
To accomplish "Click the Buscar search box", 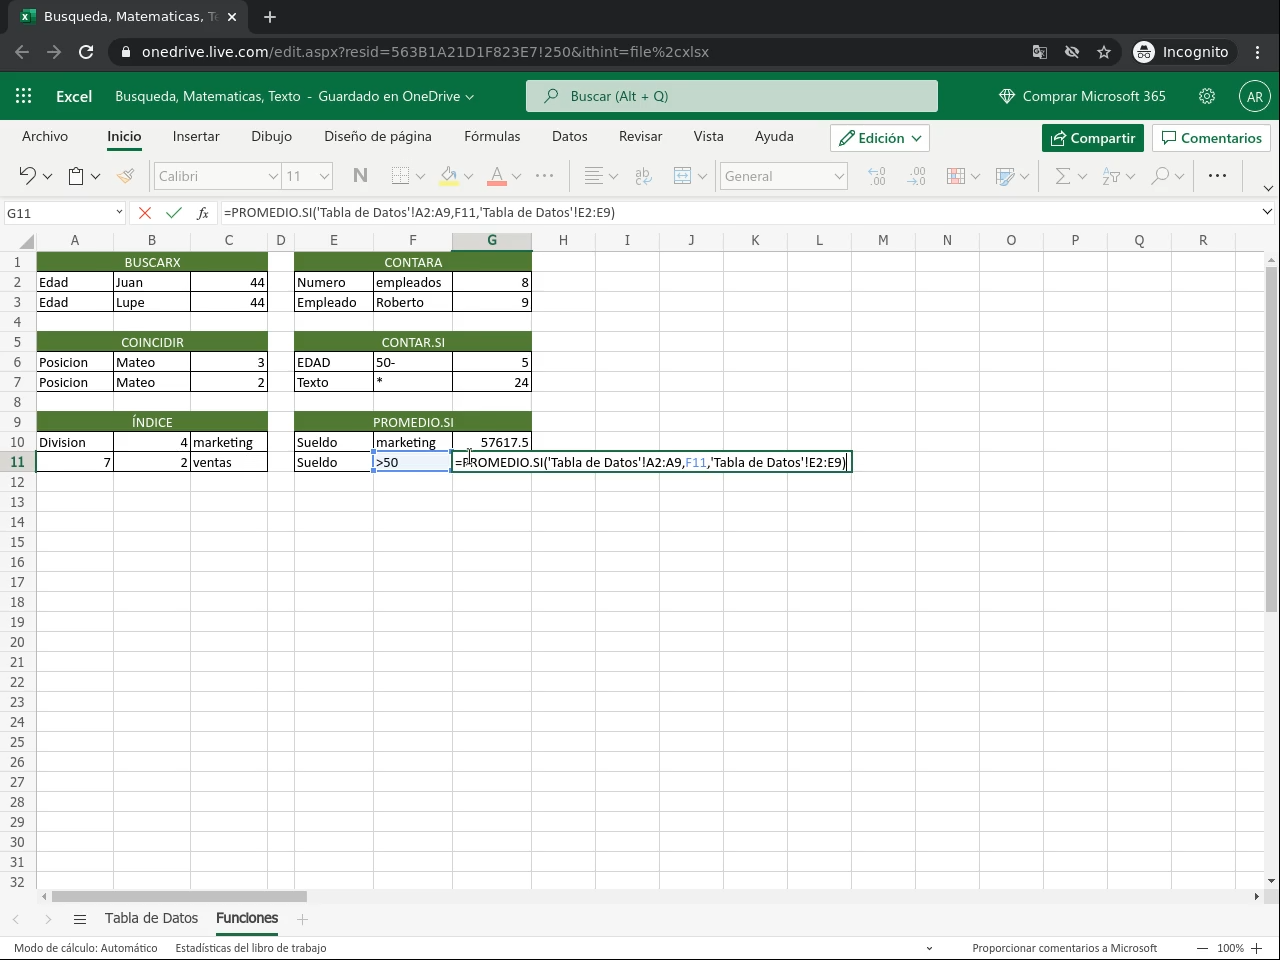I will click(x=732, y=96).
